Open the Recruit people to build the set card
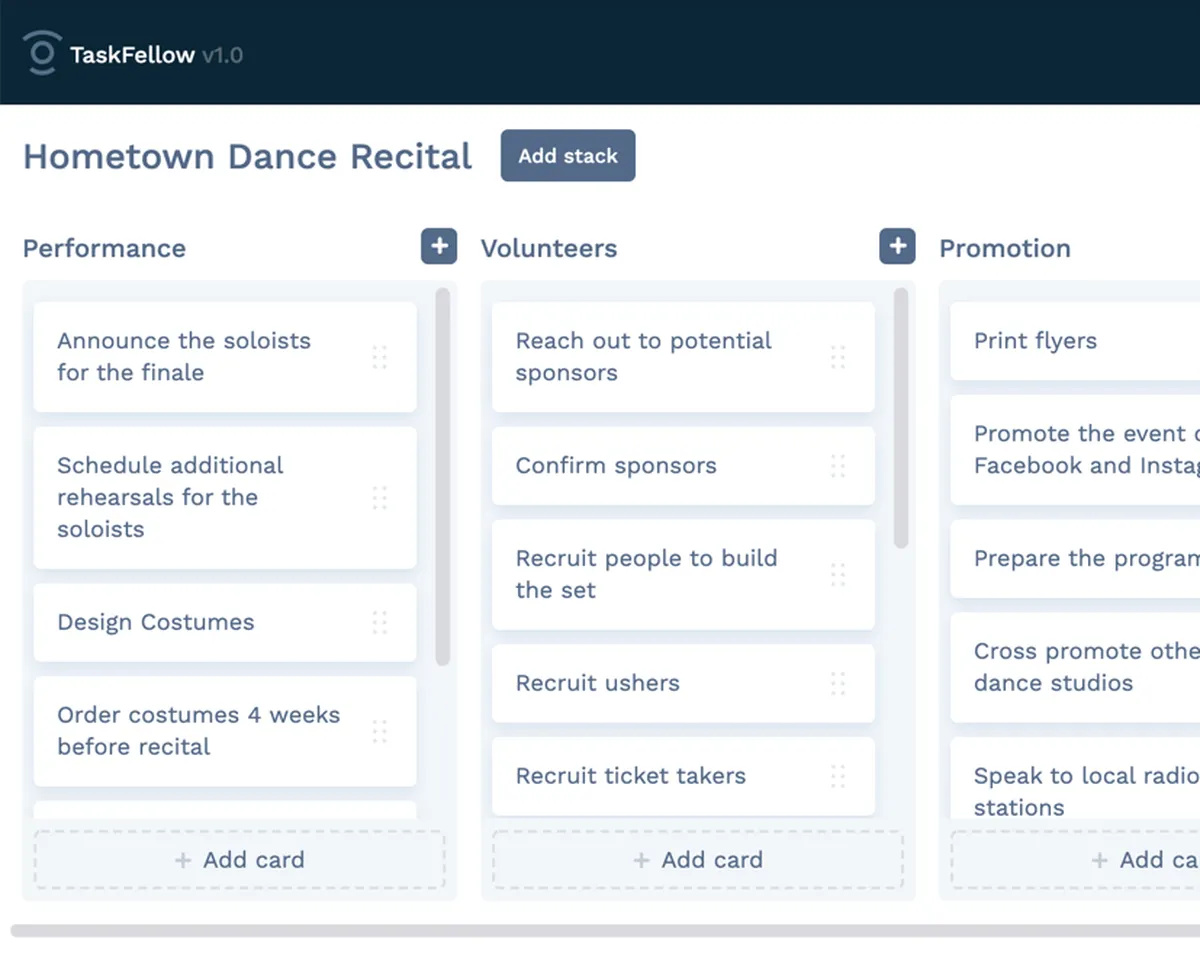 tap(646, 574)
